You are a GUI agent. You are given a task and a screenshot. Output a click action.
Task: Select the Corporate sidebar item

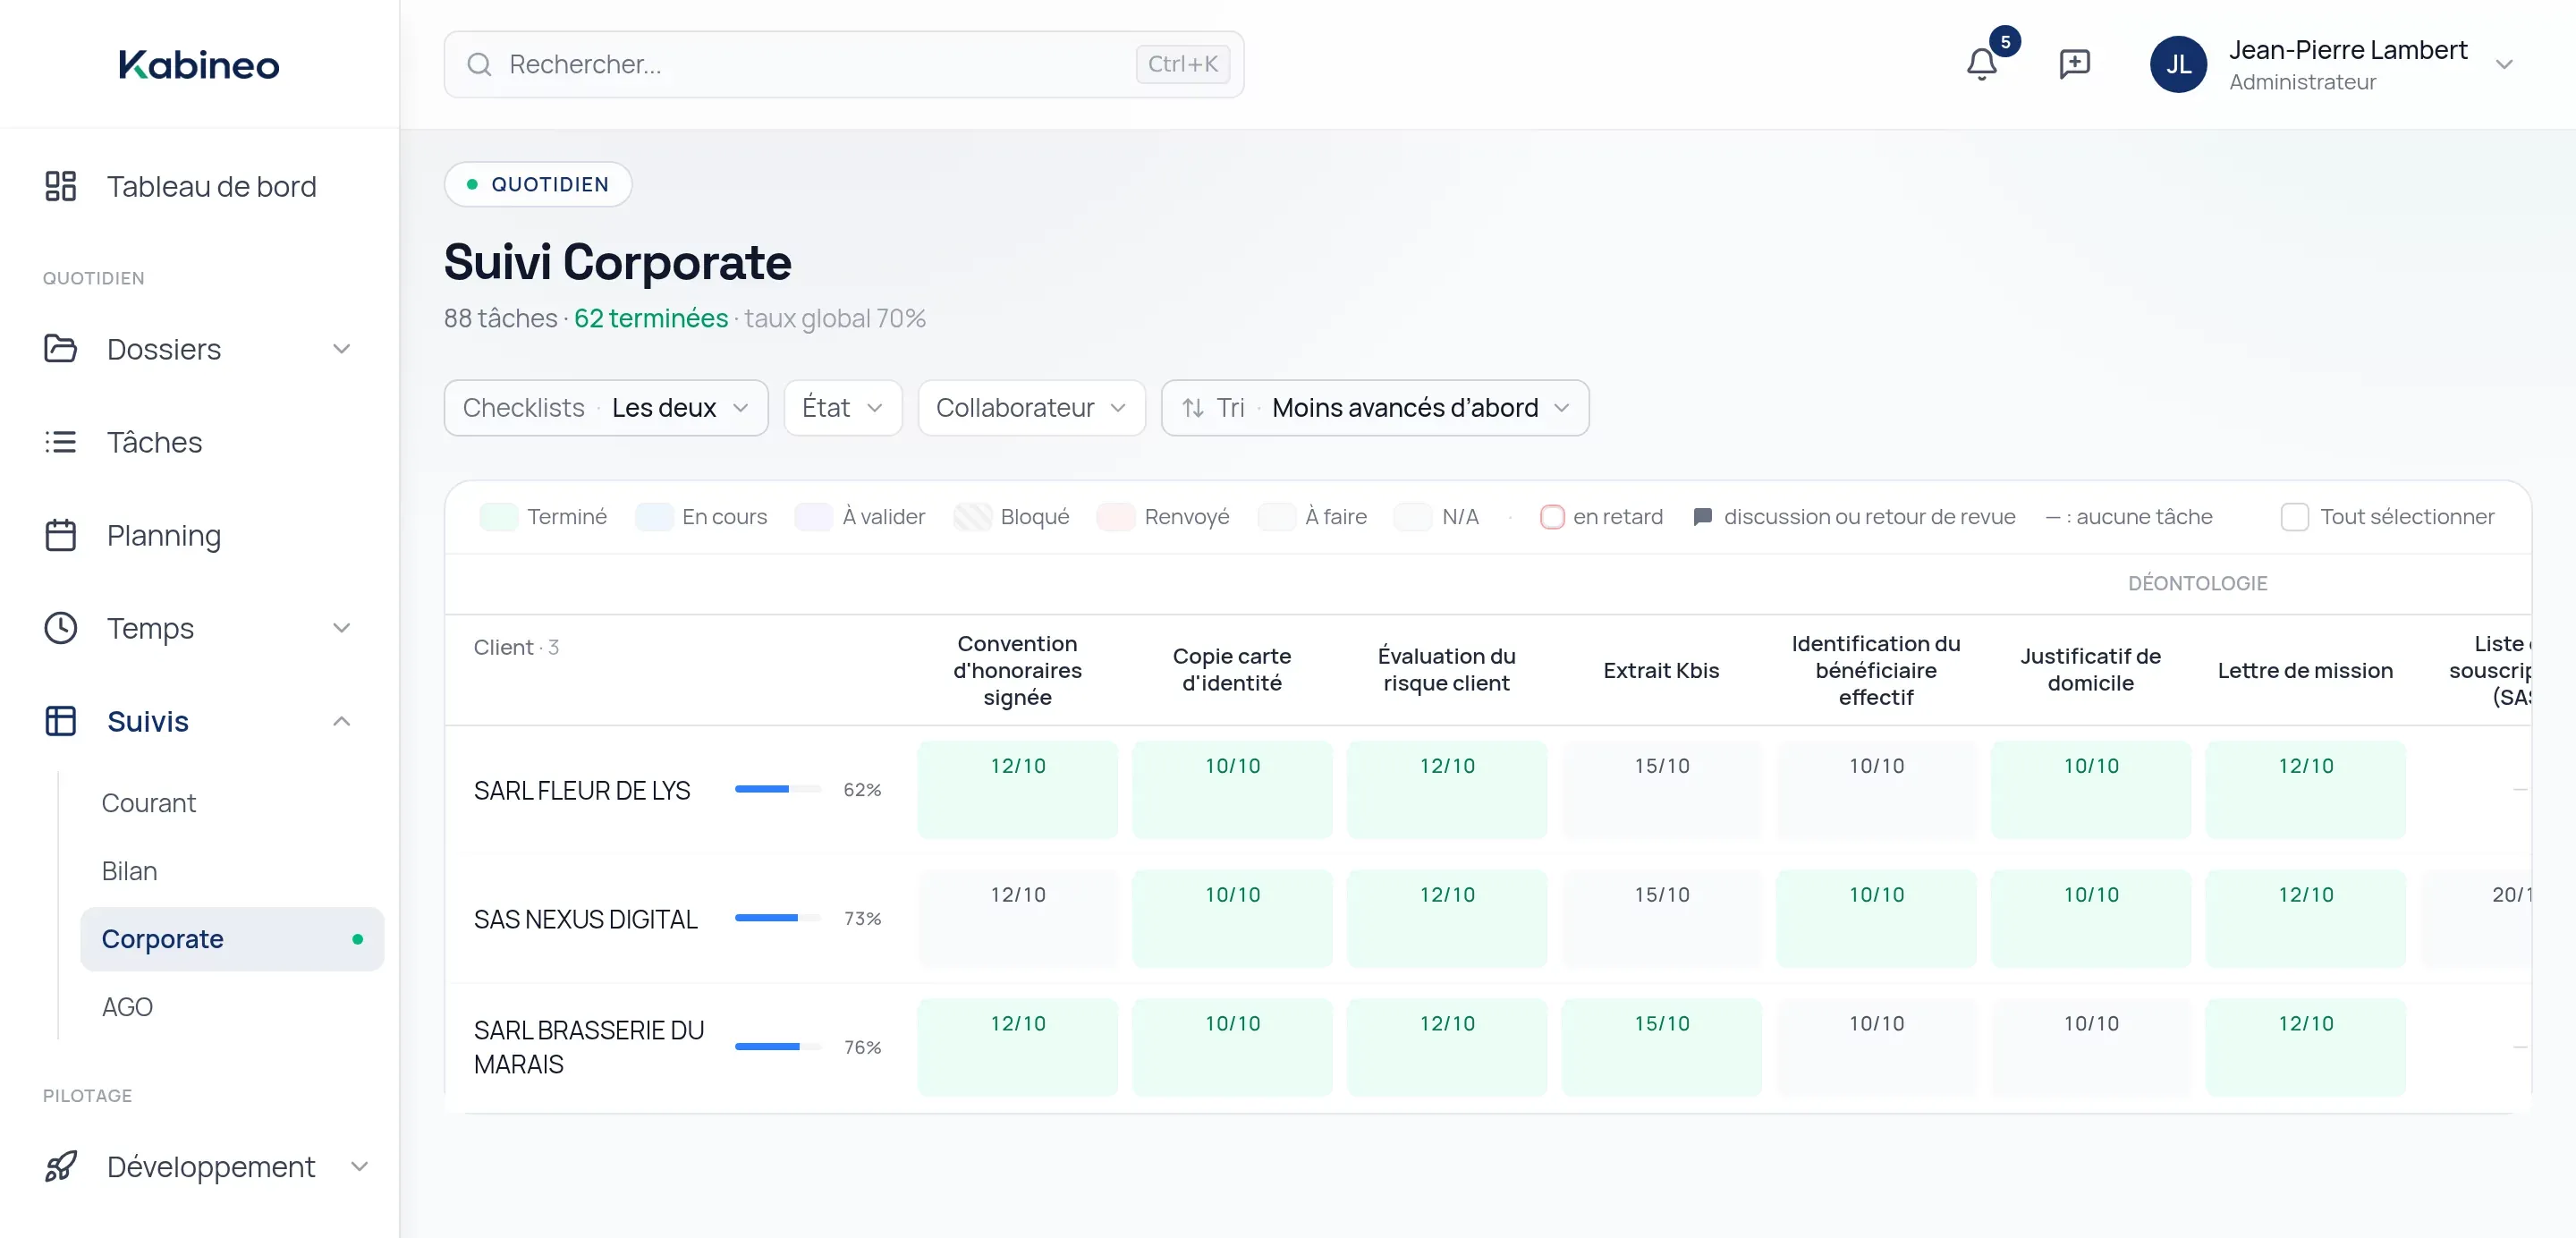[x=232, y=939]
